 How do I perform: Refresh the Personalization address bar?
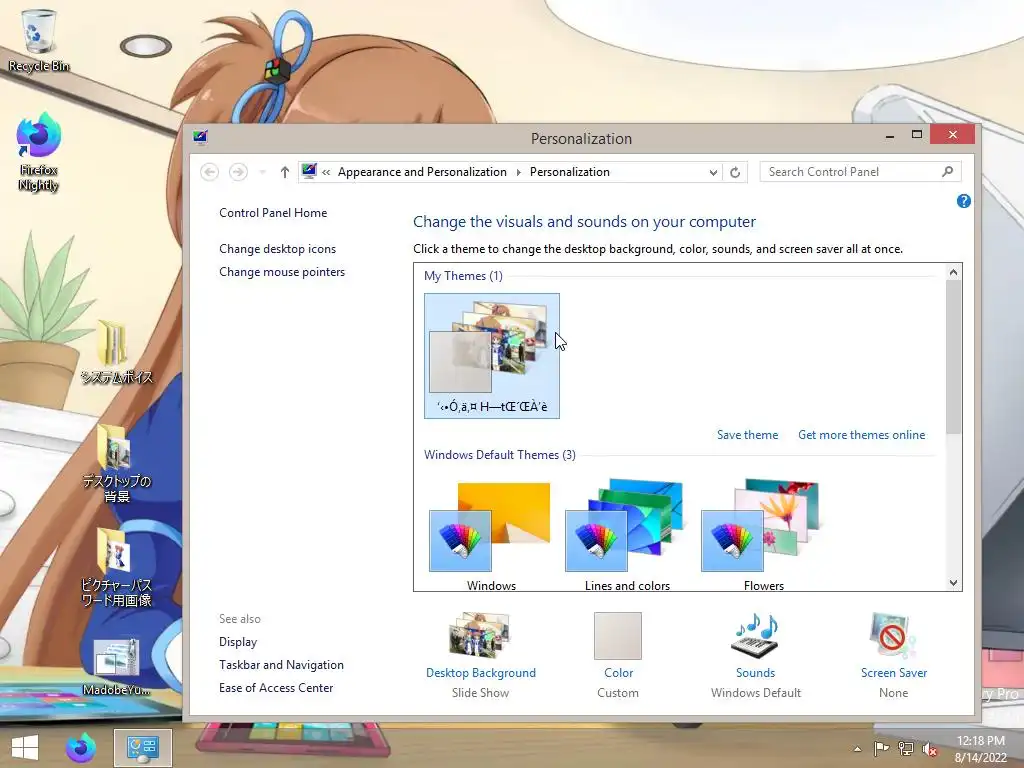(735, 172)
